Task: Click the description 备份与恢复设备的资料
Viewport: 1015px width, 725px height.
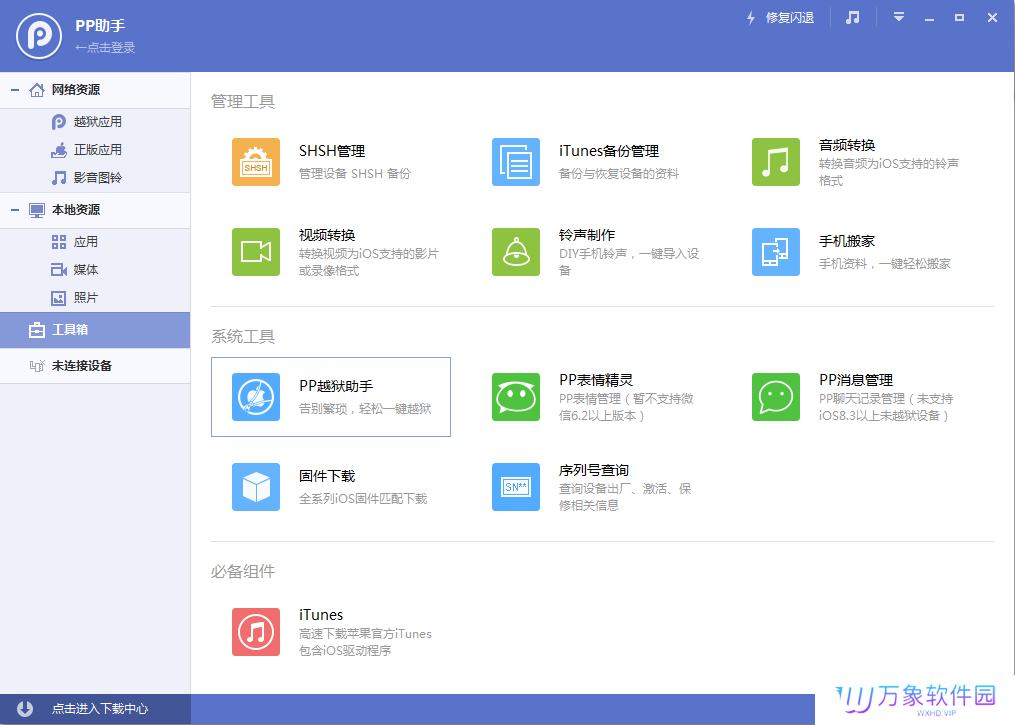Action: 619,173
